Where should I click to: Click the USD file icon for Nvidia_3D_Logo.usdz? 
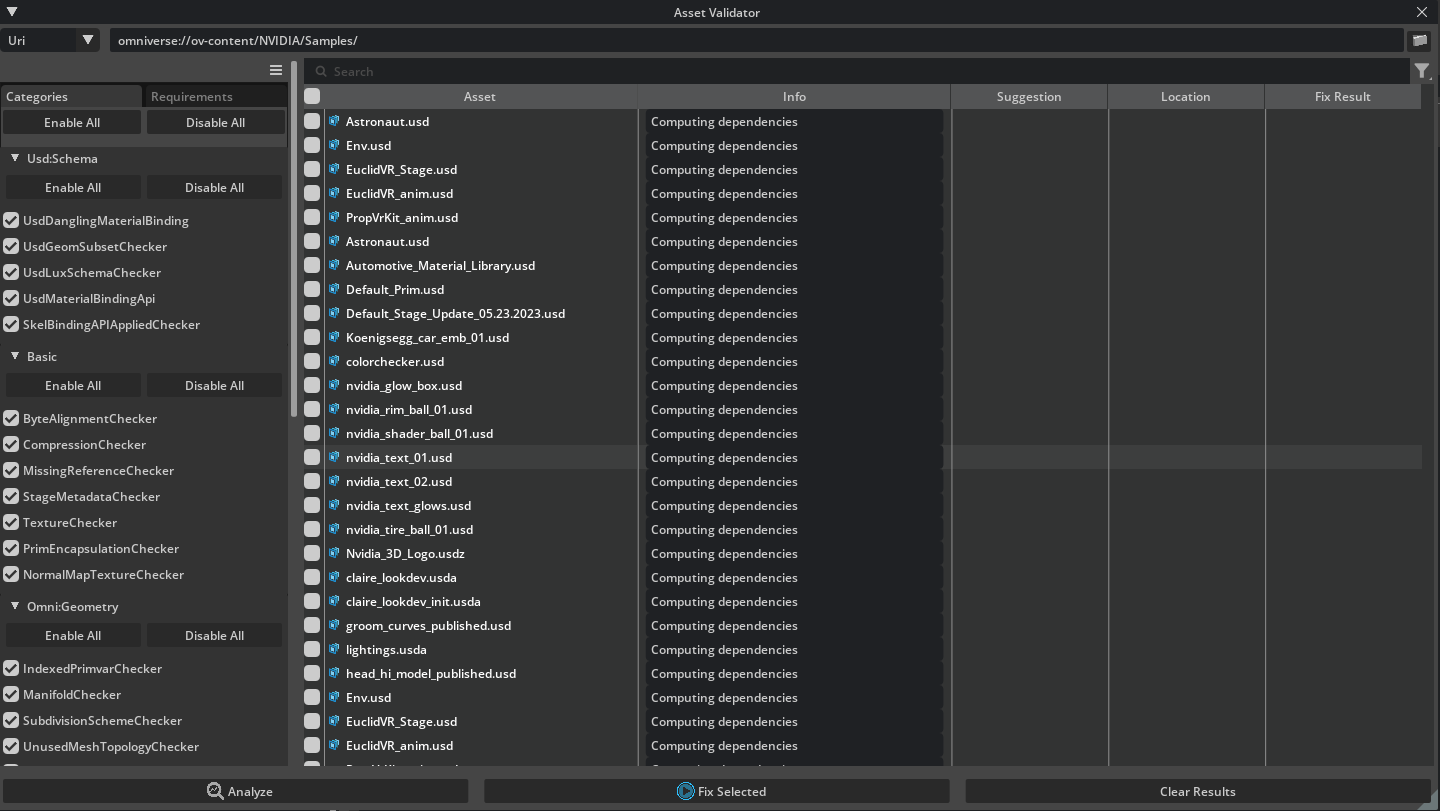(335, 553)
